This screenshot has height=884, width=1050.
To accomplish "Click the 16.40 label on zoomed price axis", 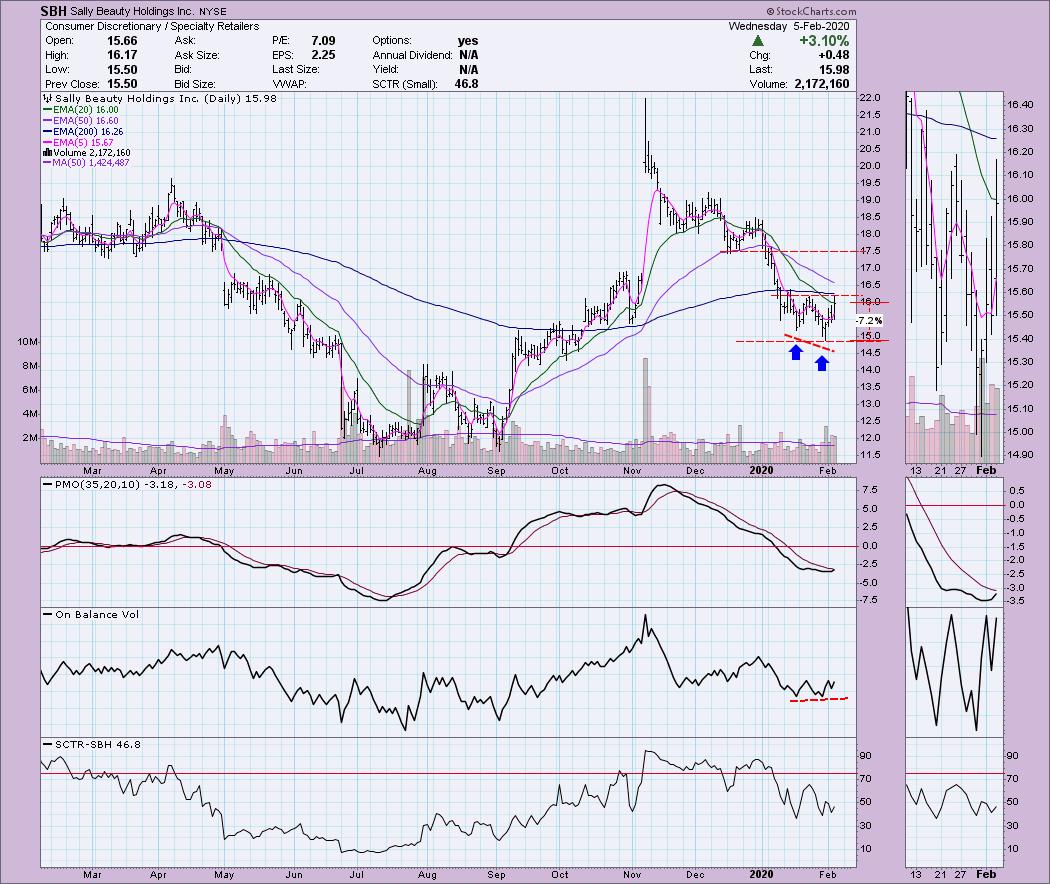I will point(1019,104).
